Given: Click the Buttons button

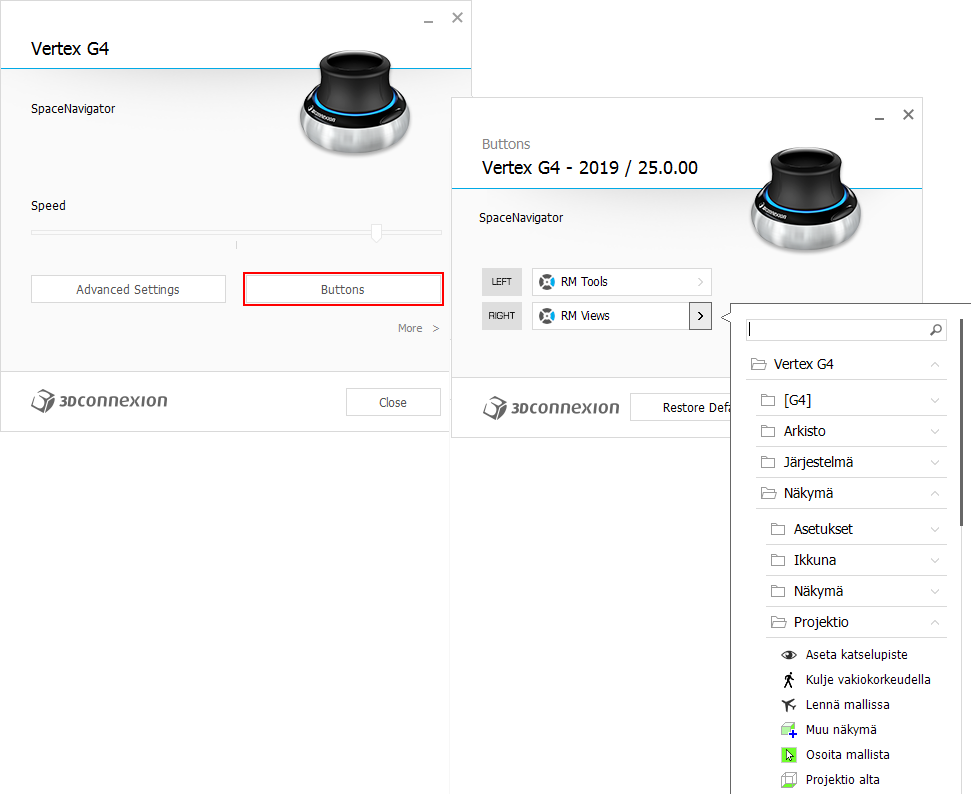Looking at the screenshot, I should pos(343,289).
